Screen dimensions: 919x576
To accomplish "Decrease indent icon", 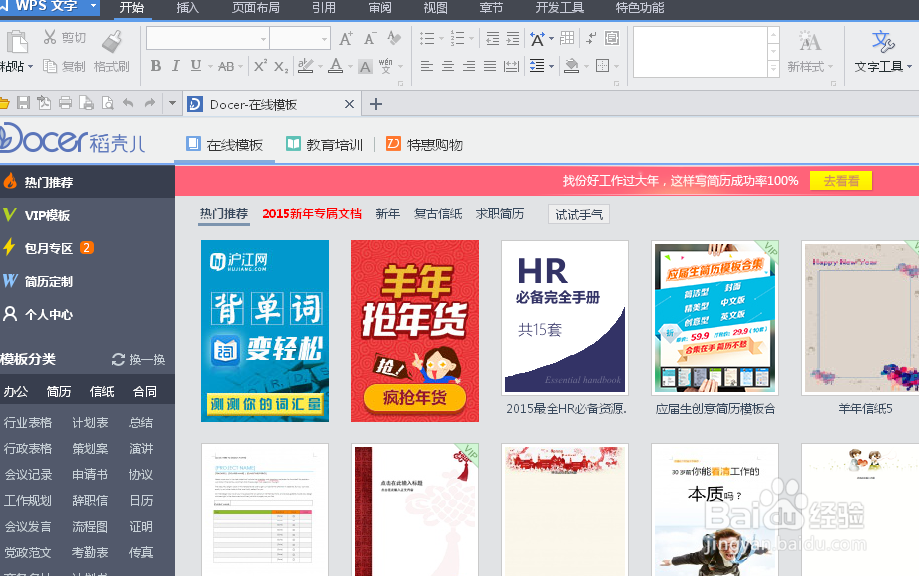I will point(492,39).
